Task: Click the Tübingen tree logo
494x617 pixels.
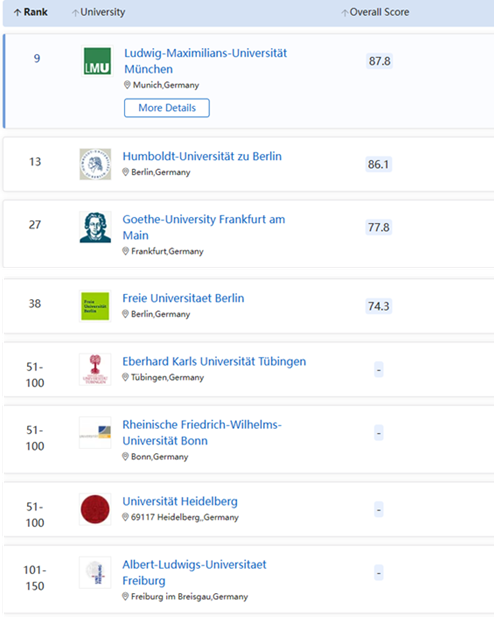Action: [95, 369]
